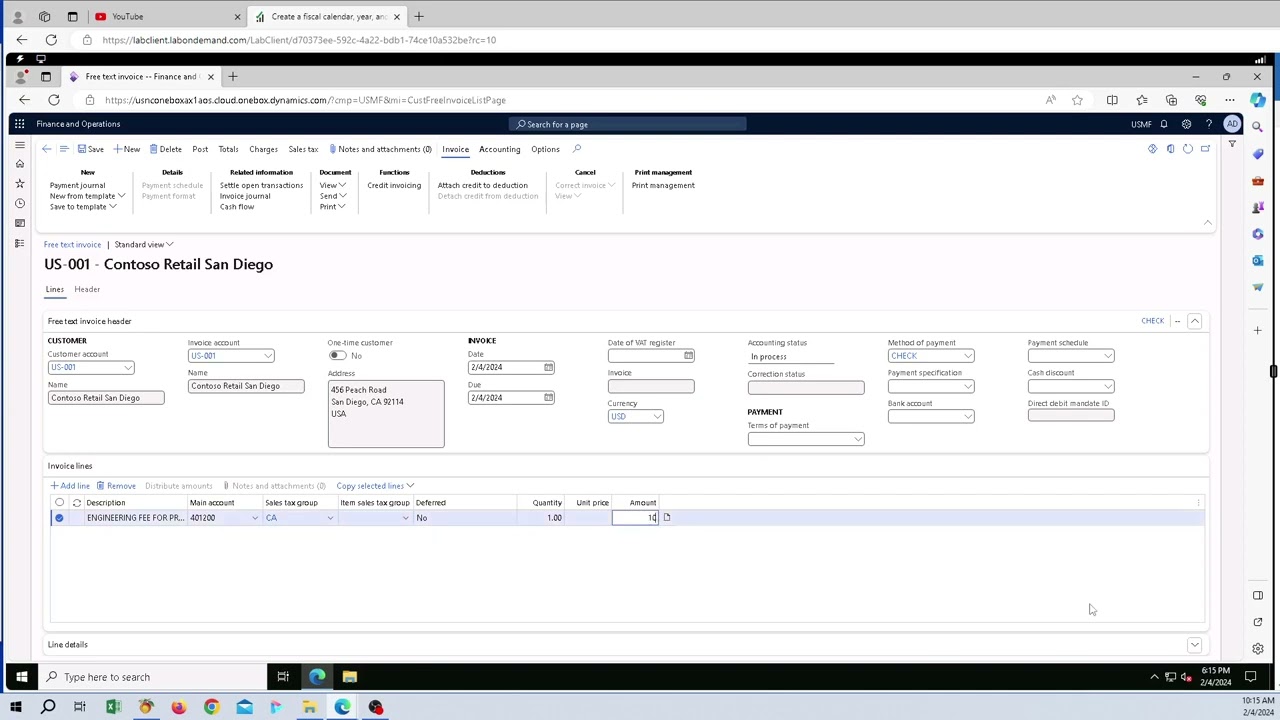Click Remove line button
The width and height of the screenshot is (1280, 720).
click(116, 486)
